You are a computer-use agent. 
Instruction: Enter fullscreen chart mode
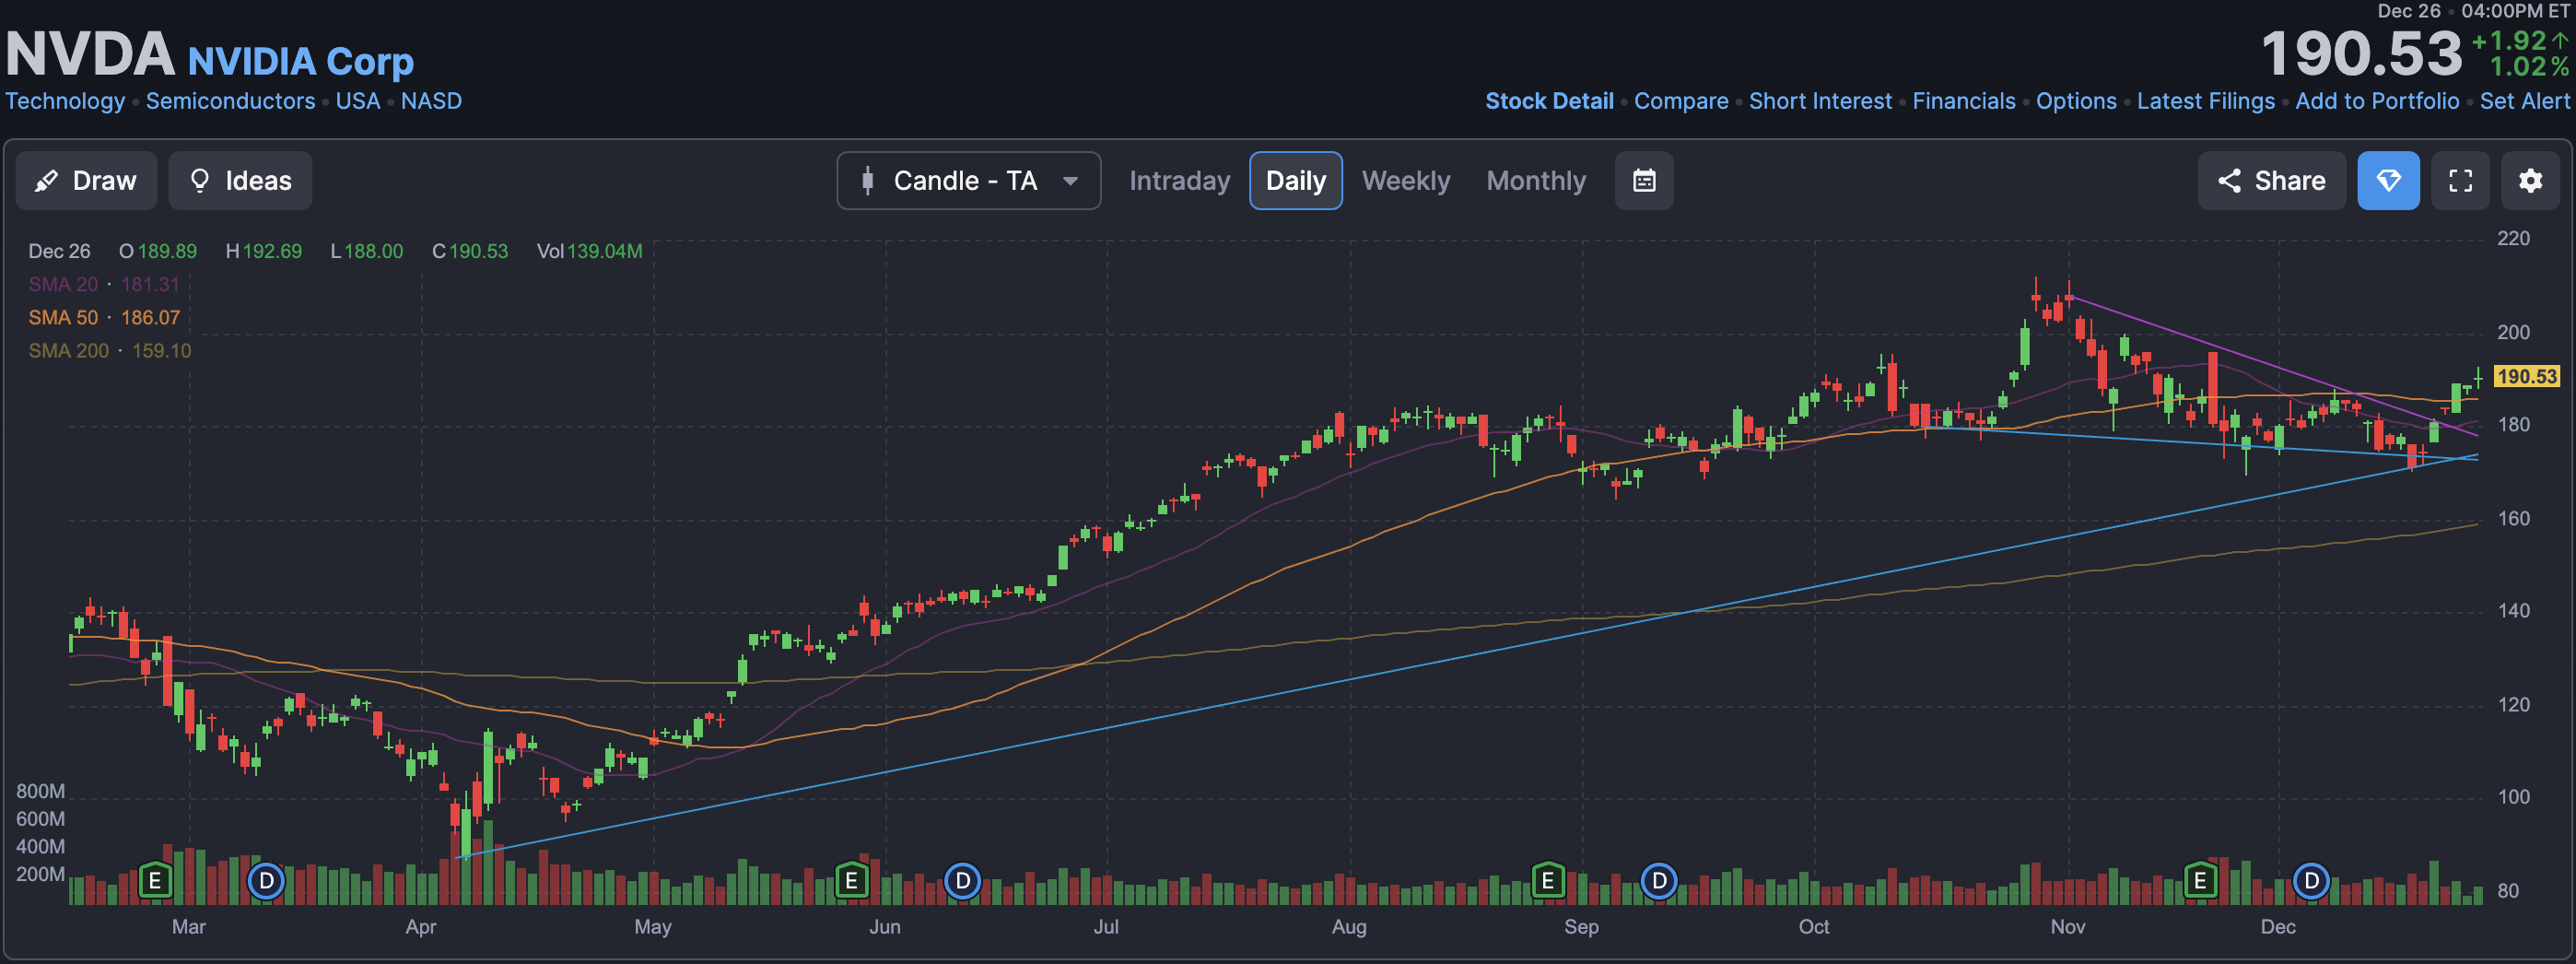click(x=2460, y=181)
